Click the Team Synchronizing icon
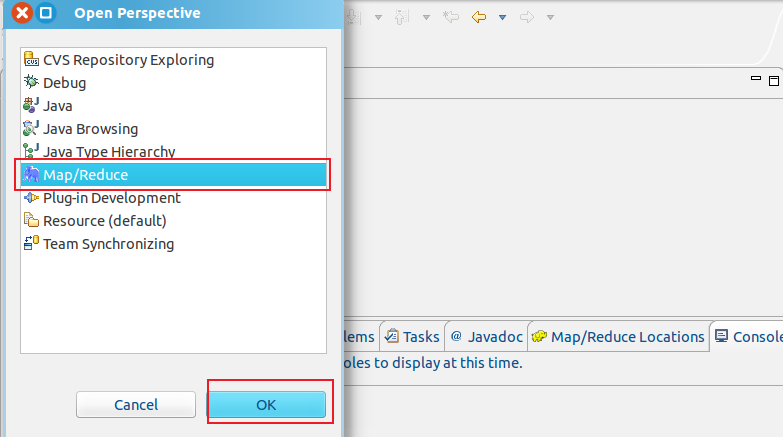The width and height of the screenshot is (783, 437). 31,243
